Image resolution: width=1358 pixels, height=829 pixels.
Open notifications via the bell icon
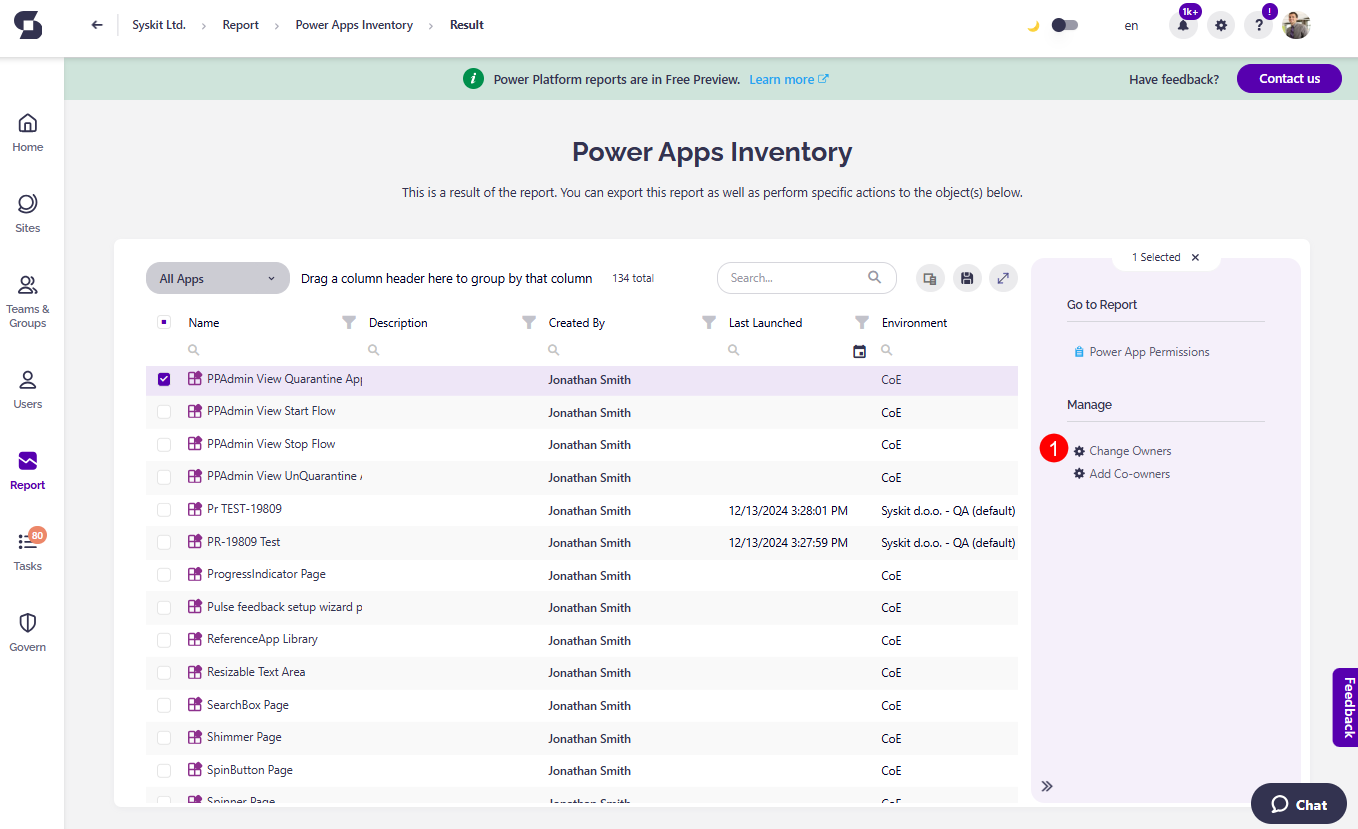1183,25
